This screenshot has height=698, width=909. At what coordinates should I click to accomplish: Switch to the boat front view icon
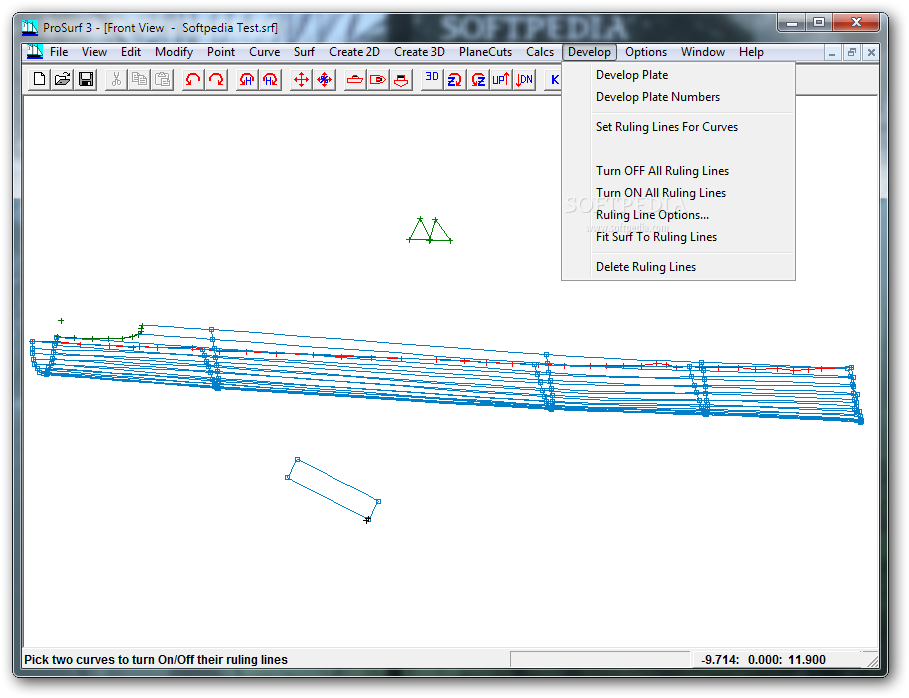(401, 79)
